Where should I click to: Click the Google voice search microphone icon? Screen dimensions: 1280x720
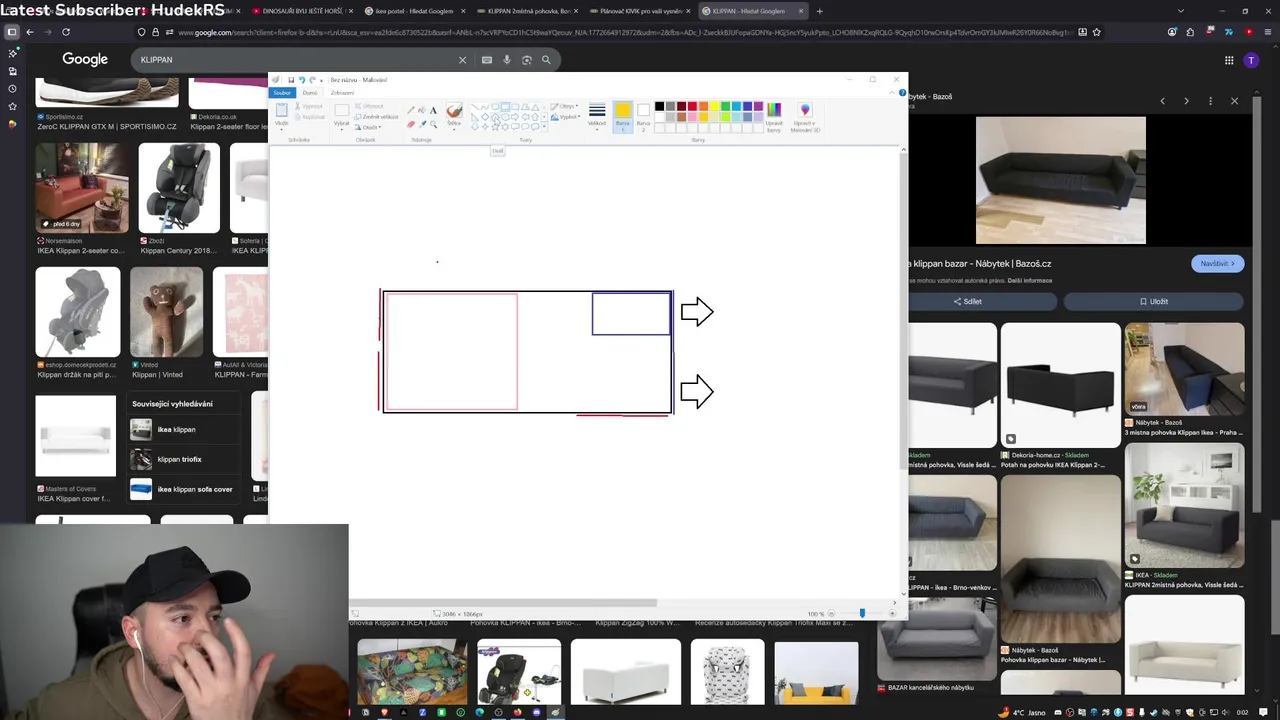pyautogui.click(x=507, y=60)
